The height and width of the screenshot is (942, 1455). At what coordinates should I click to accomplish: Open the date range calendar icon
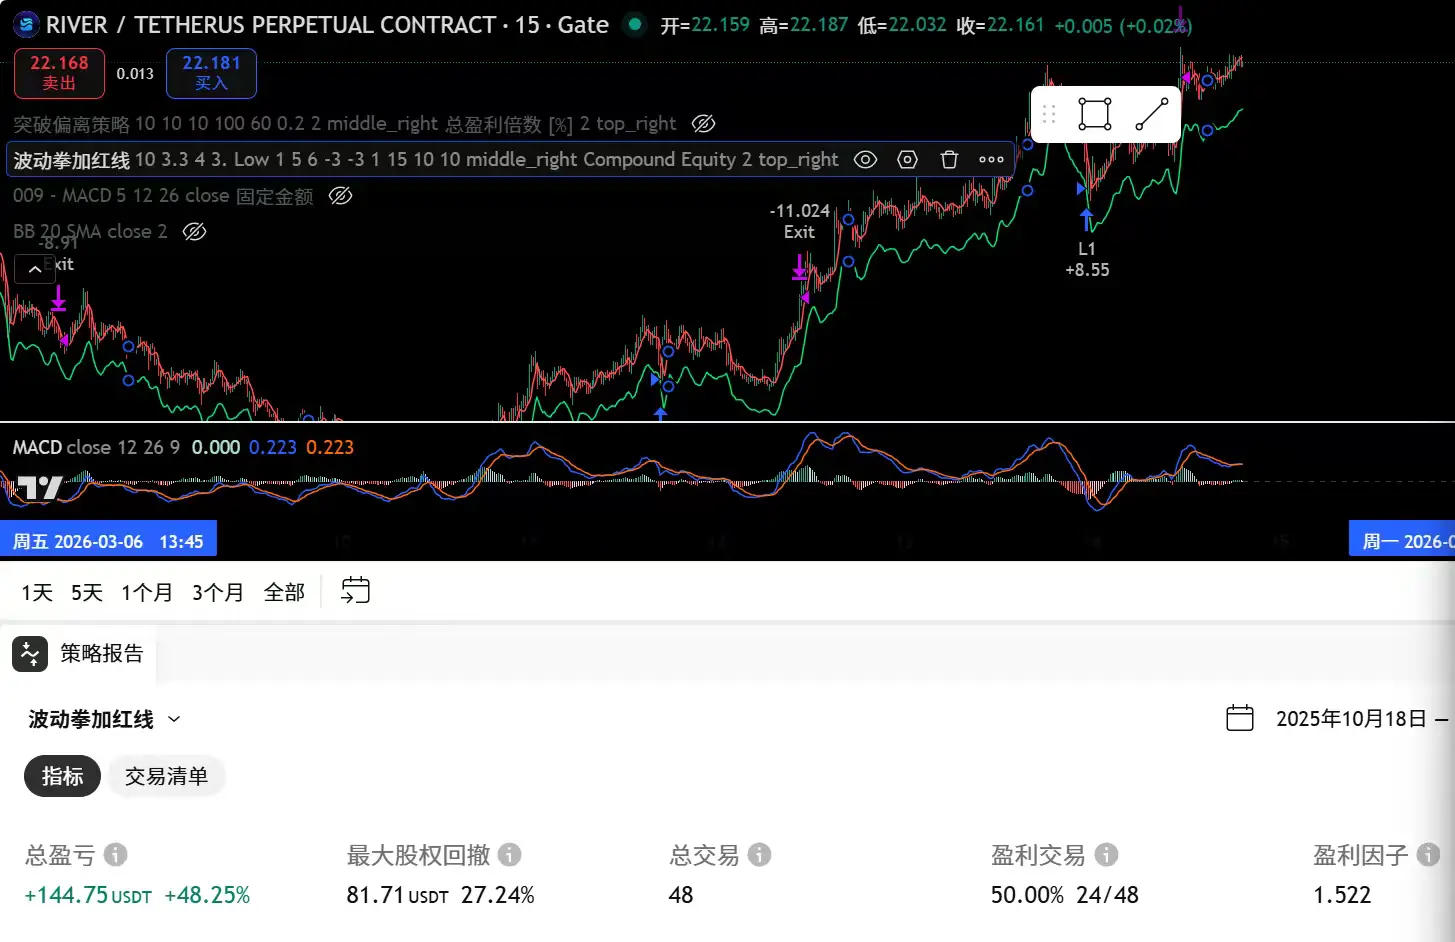pyautogui.click(x=1240, y=718)
